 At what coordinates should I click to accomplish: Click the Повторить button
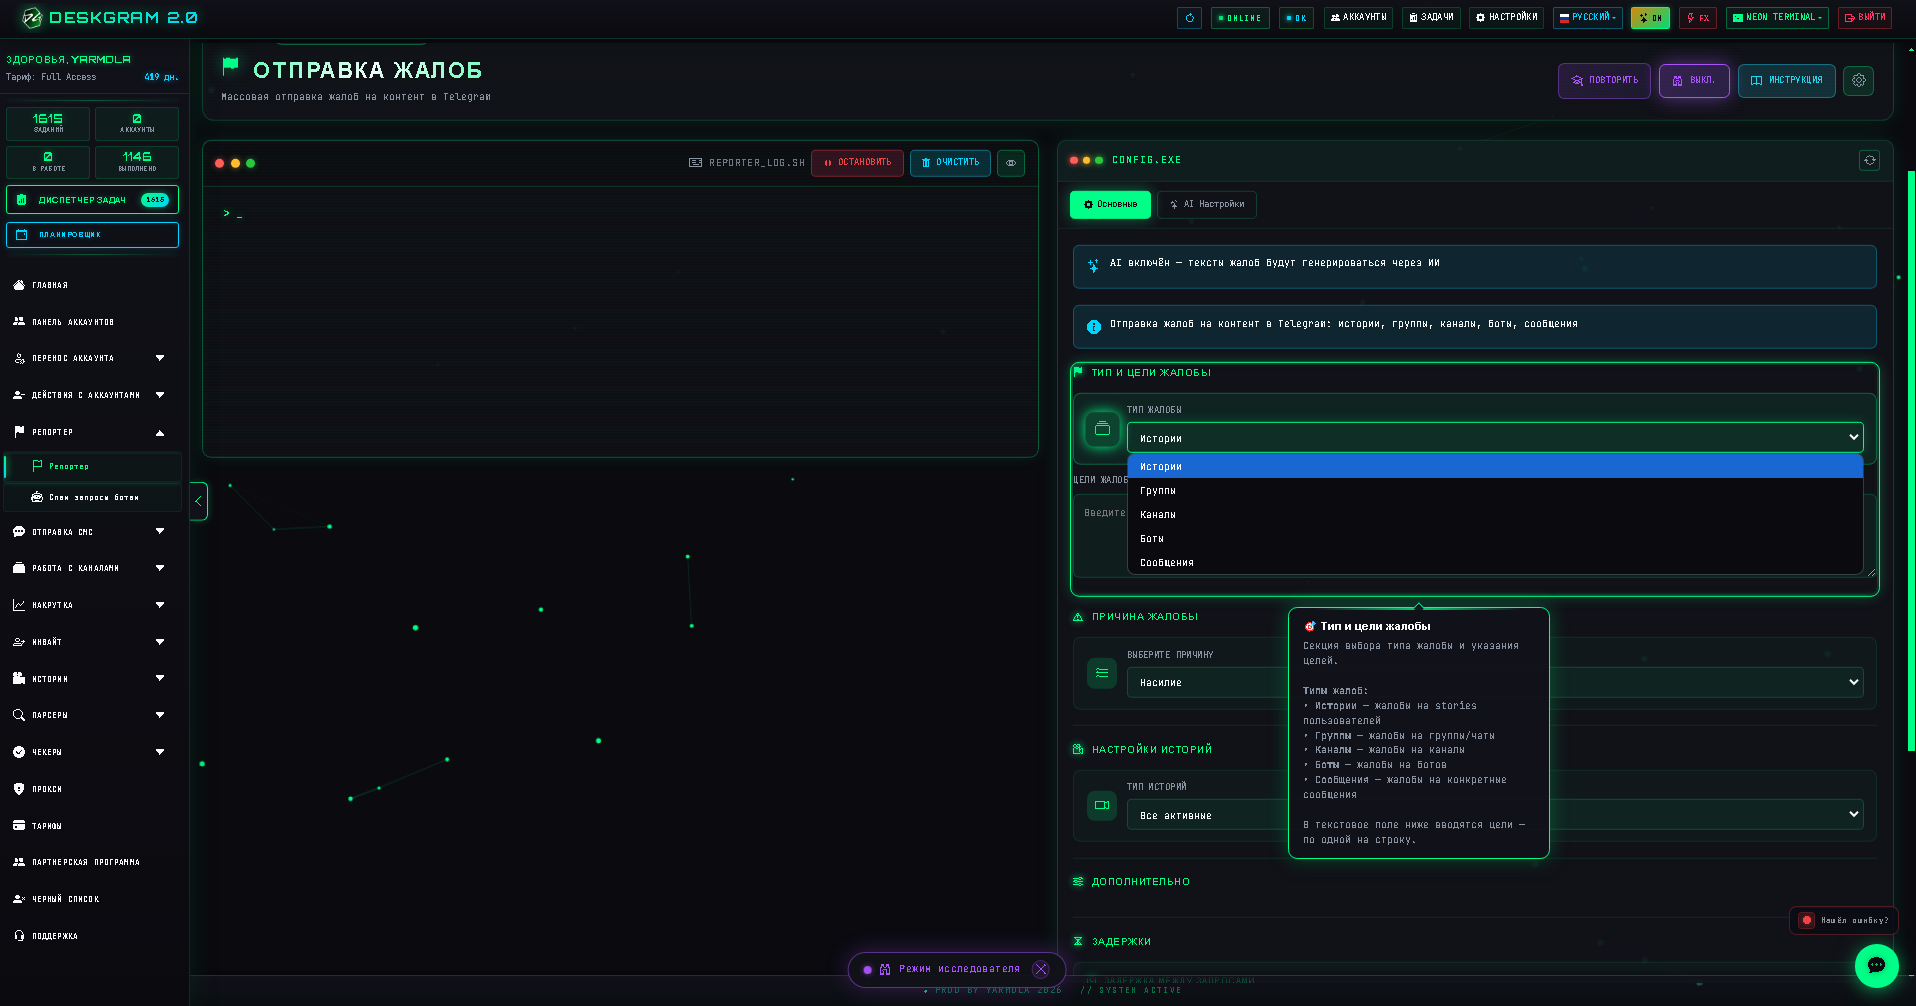click(x=1604, y=80)
